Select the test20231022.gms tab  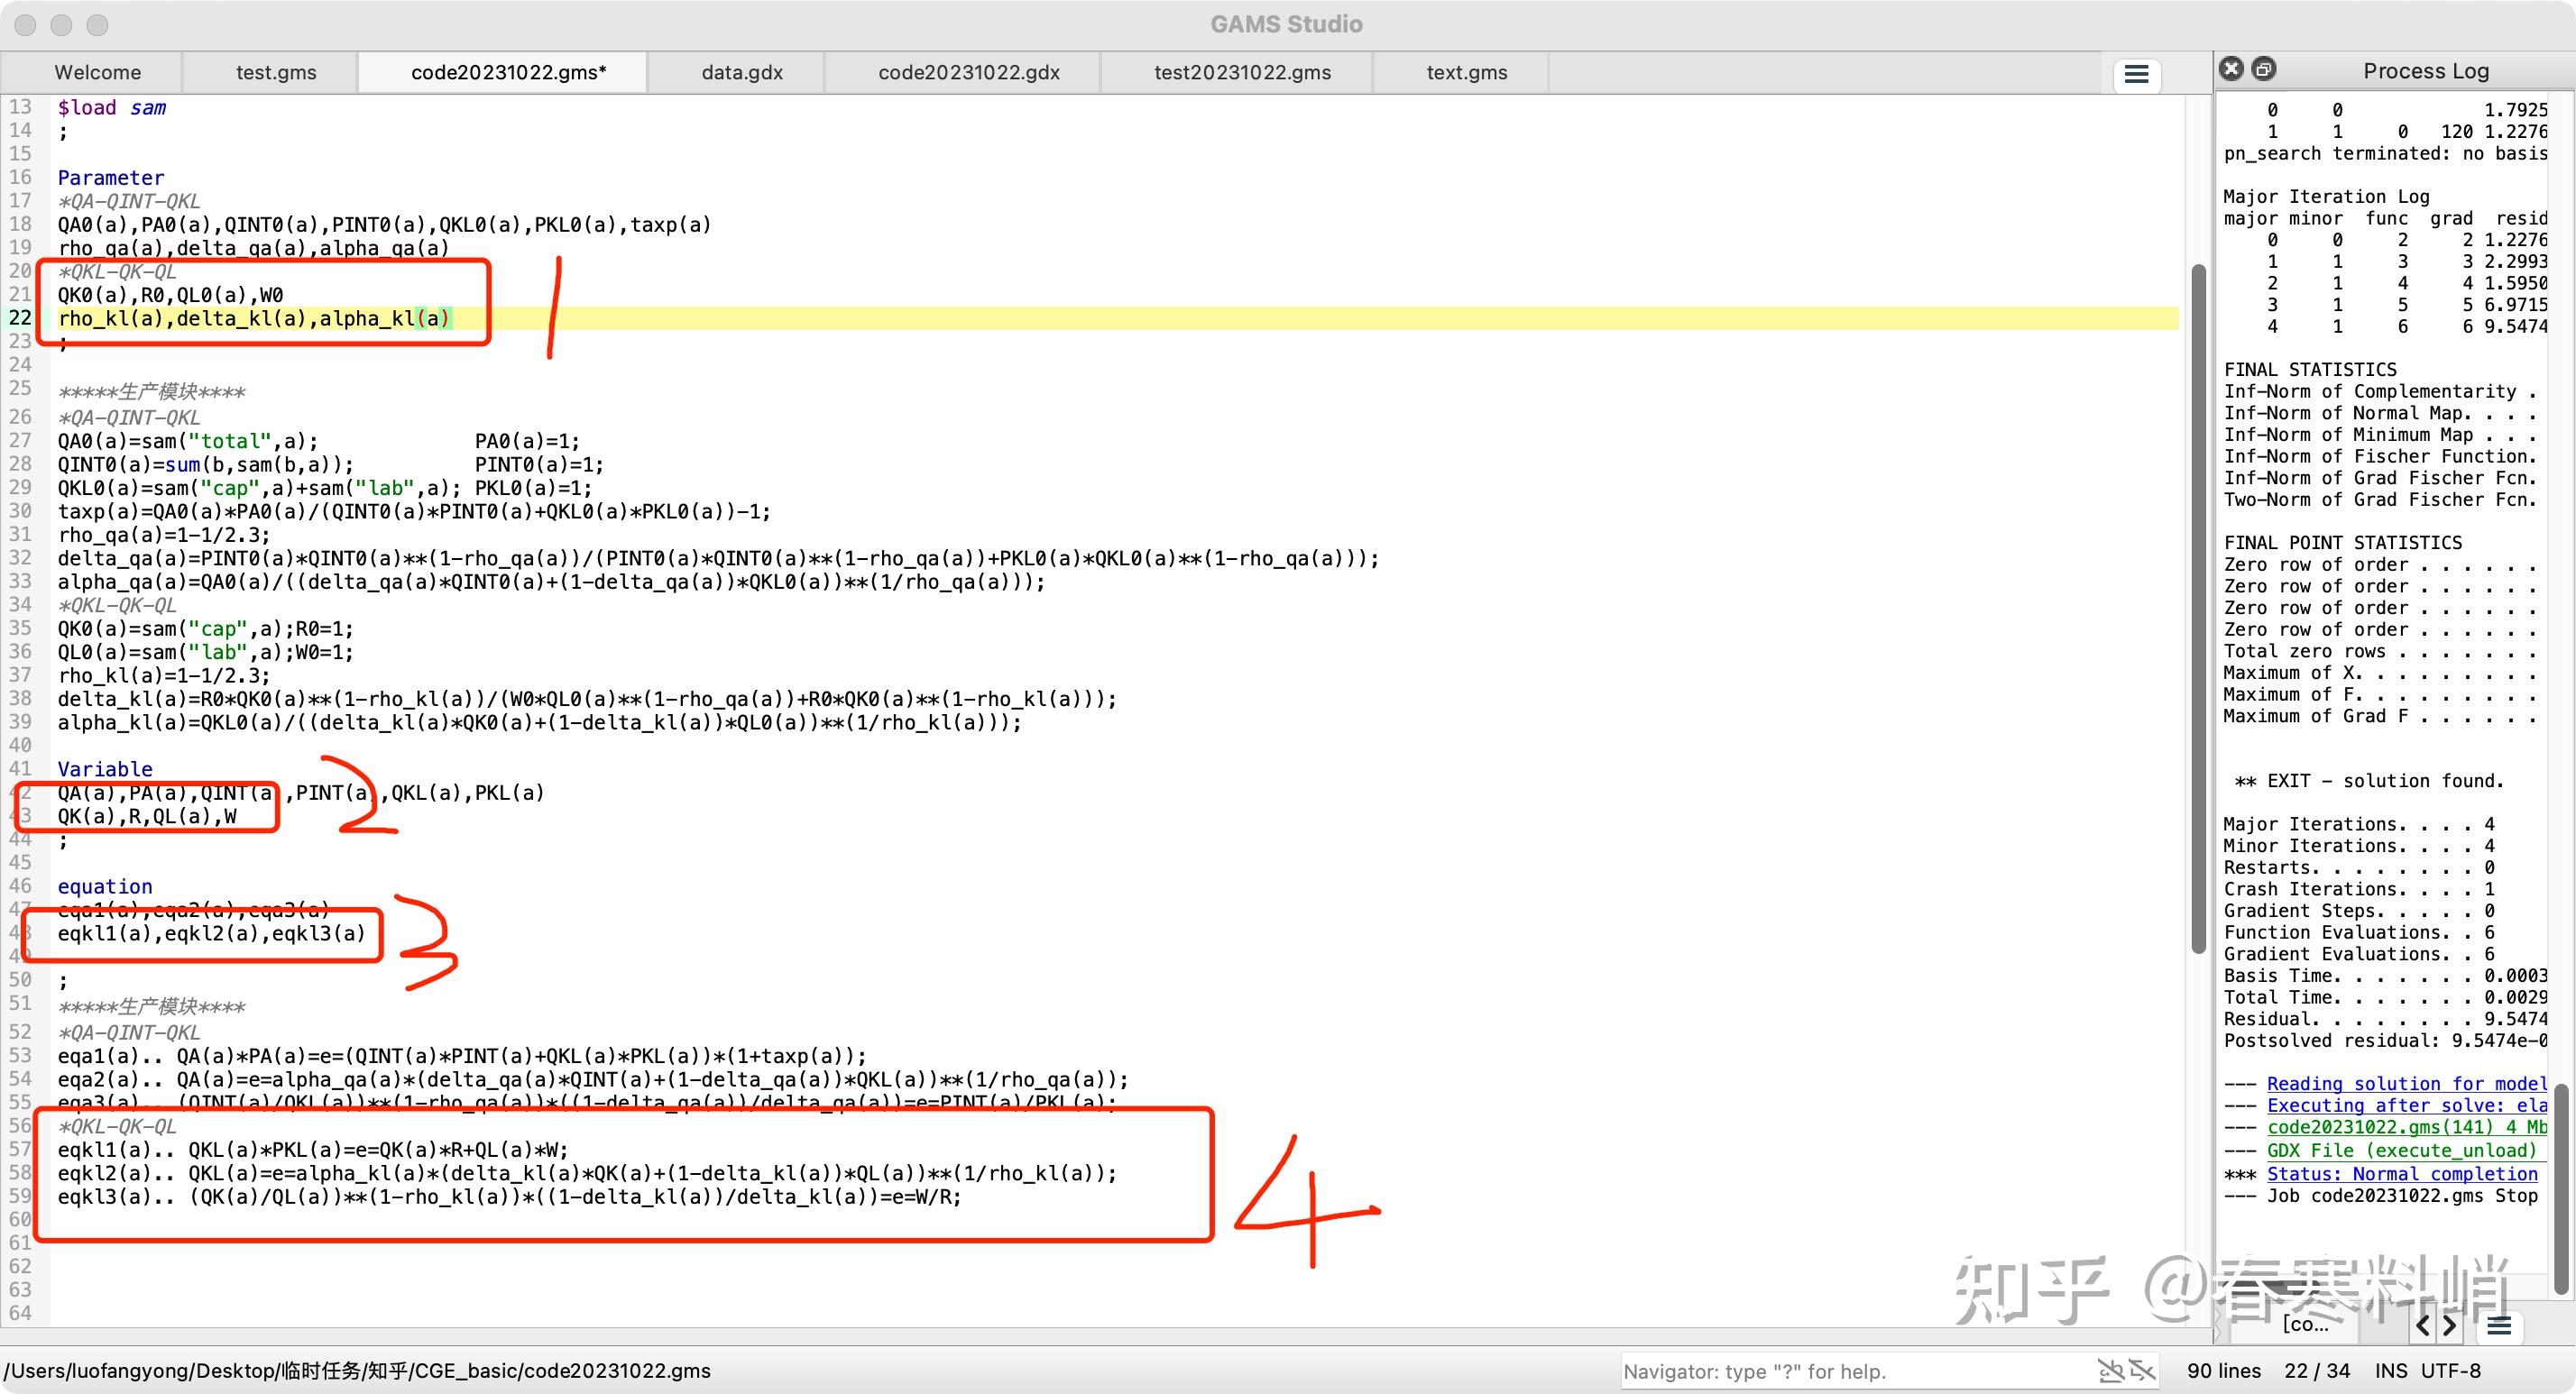point(1242,73)
